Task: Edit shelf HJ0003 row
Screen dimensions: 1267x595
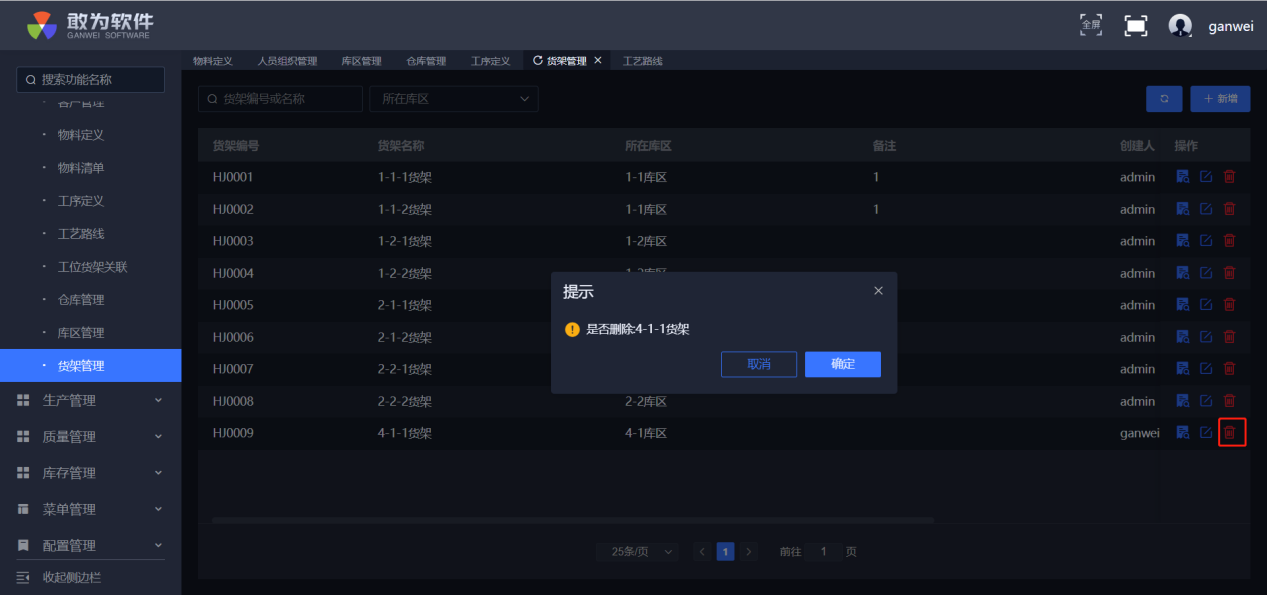Action: coord(1206,241)
